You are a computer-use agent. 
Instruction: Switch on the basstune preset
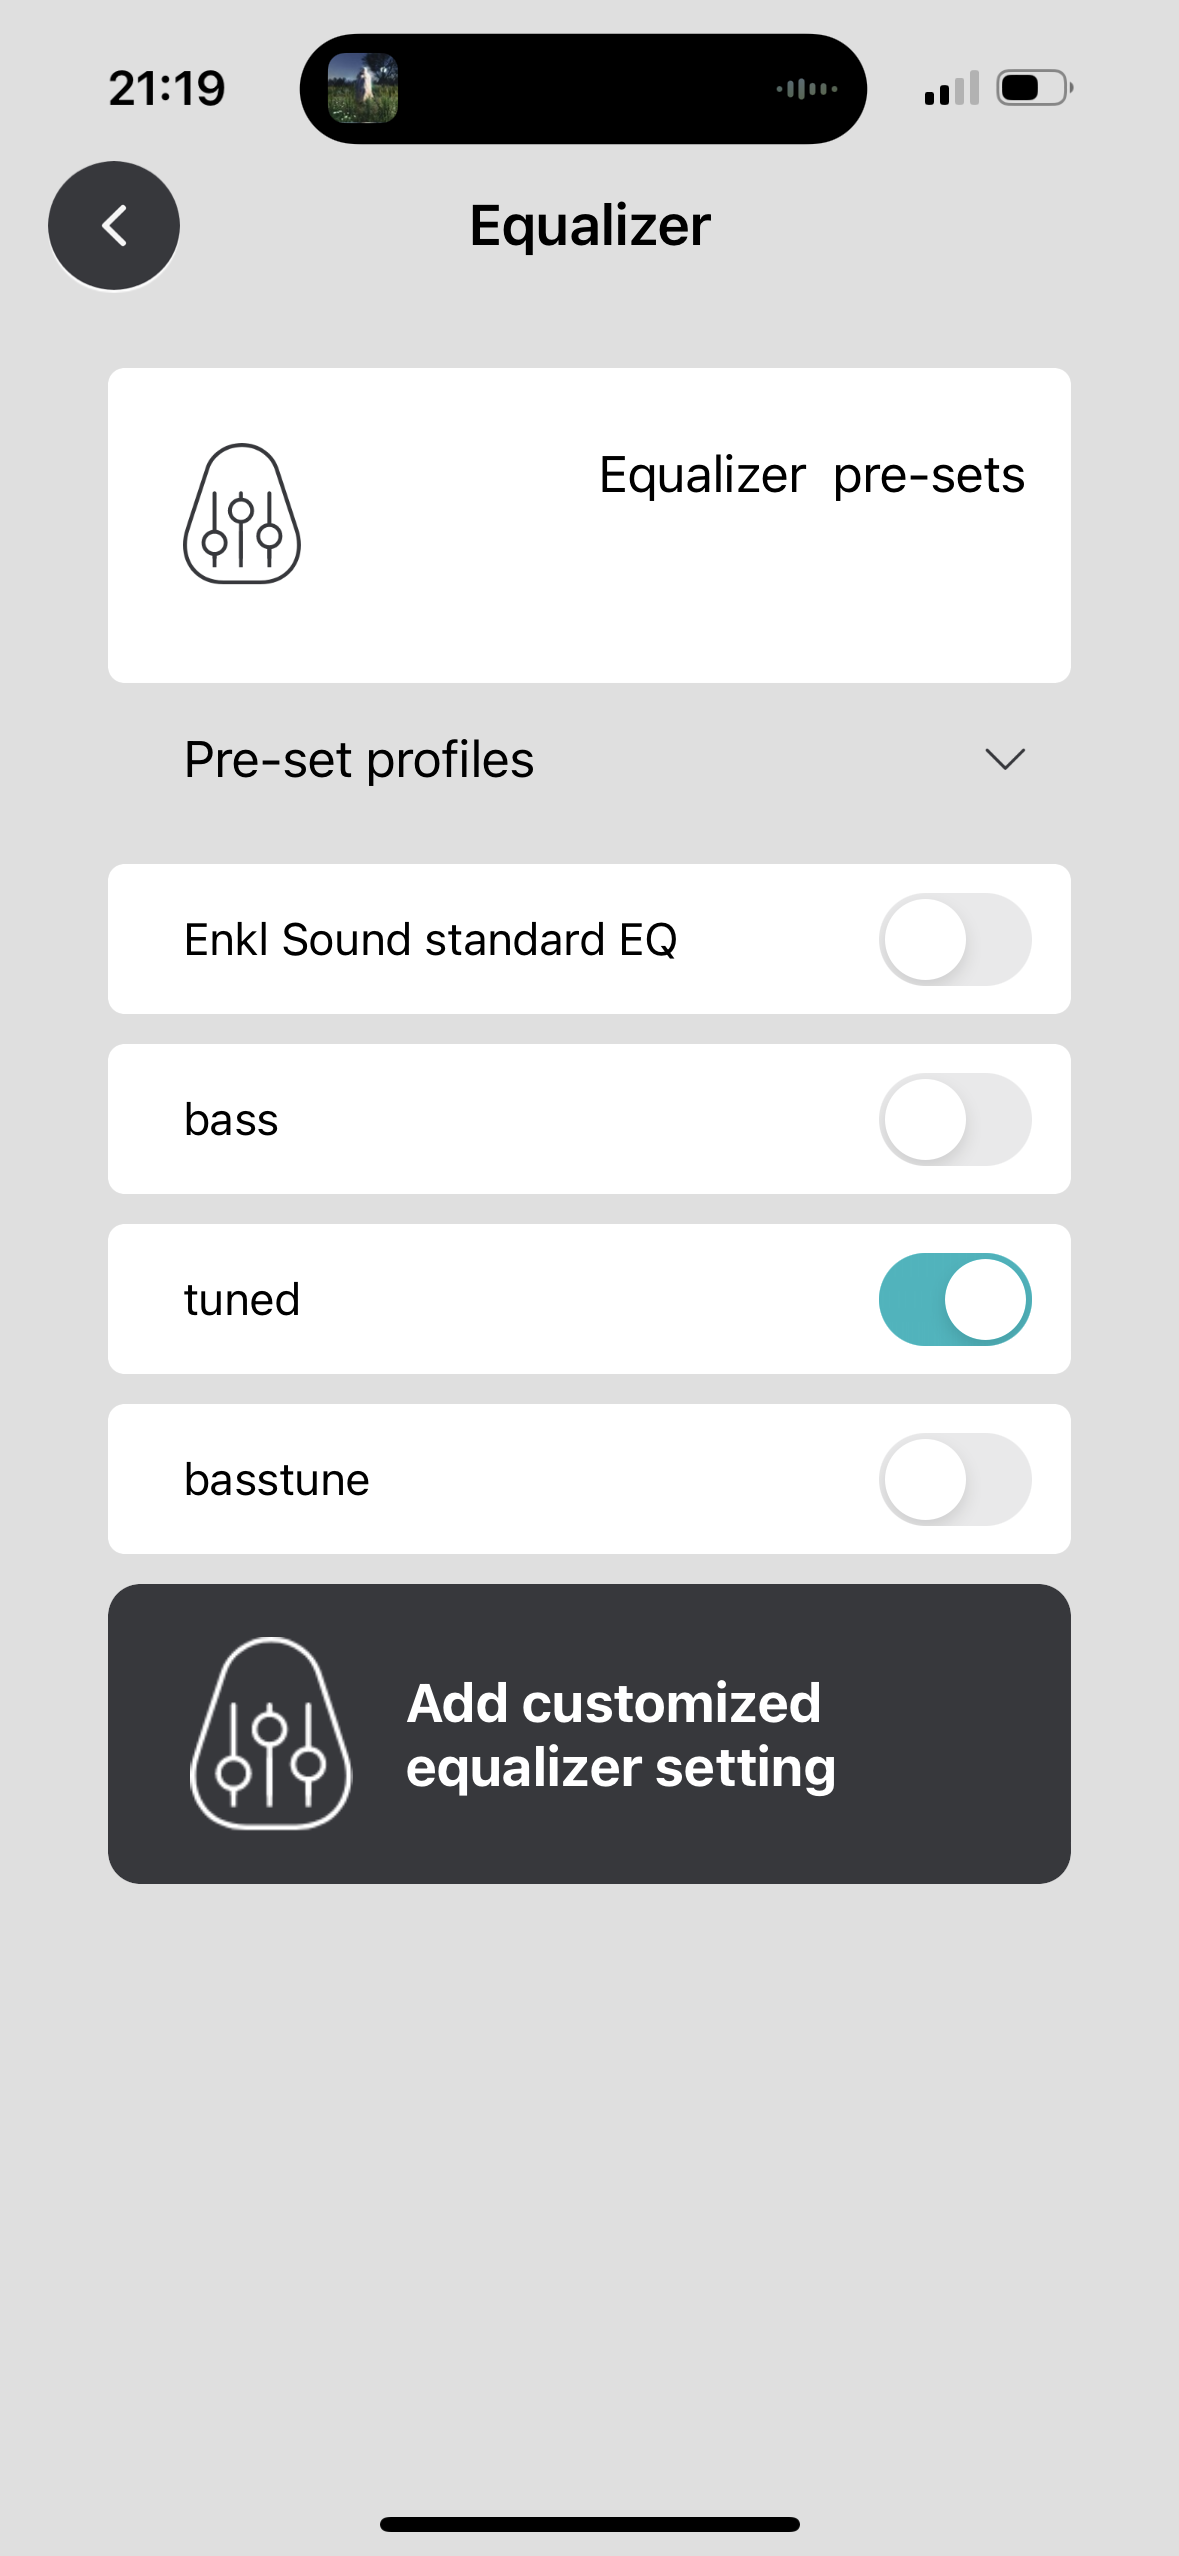(x=955, y=1480)
